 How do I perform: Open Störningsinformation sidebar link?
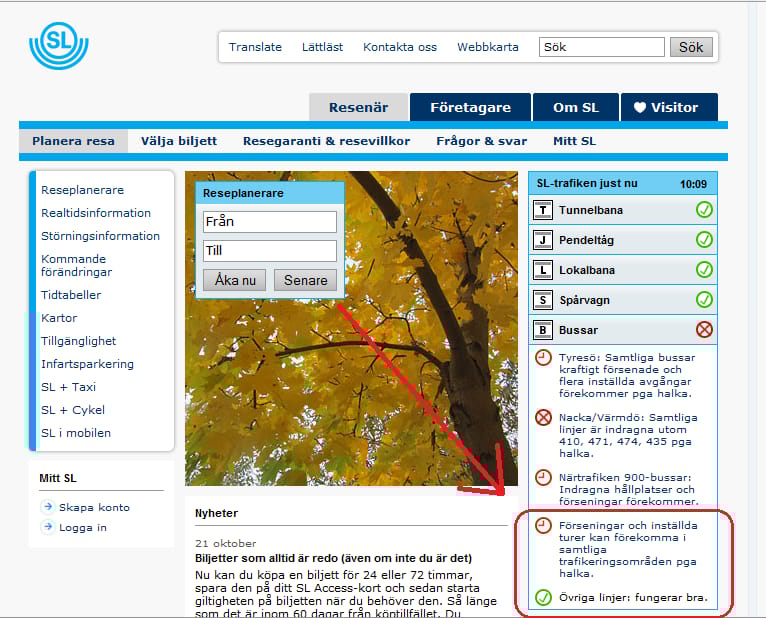pos(100,236)
